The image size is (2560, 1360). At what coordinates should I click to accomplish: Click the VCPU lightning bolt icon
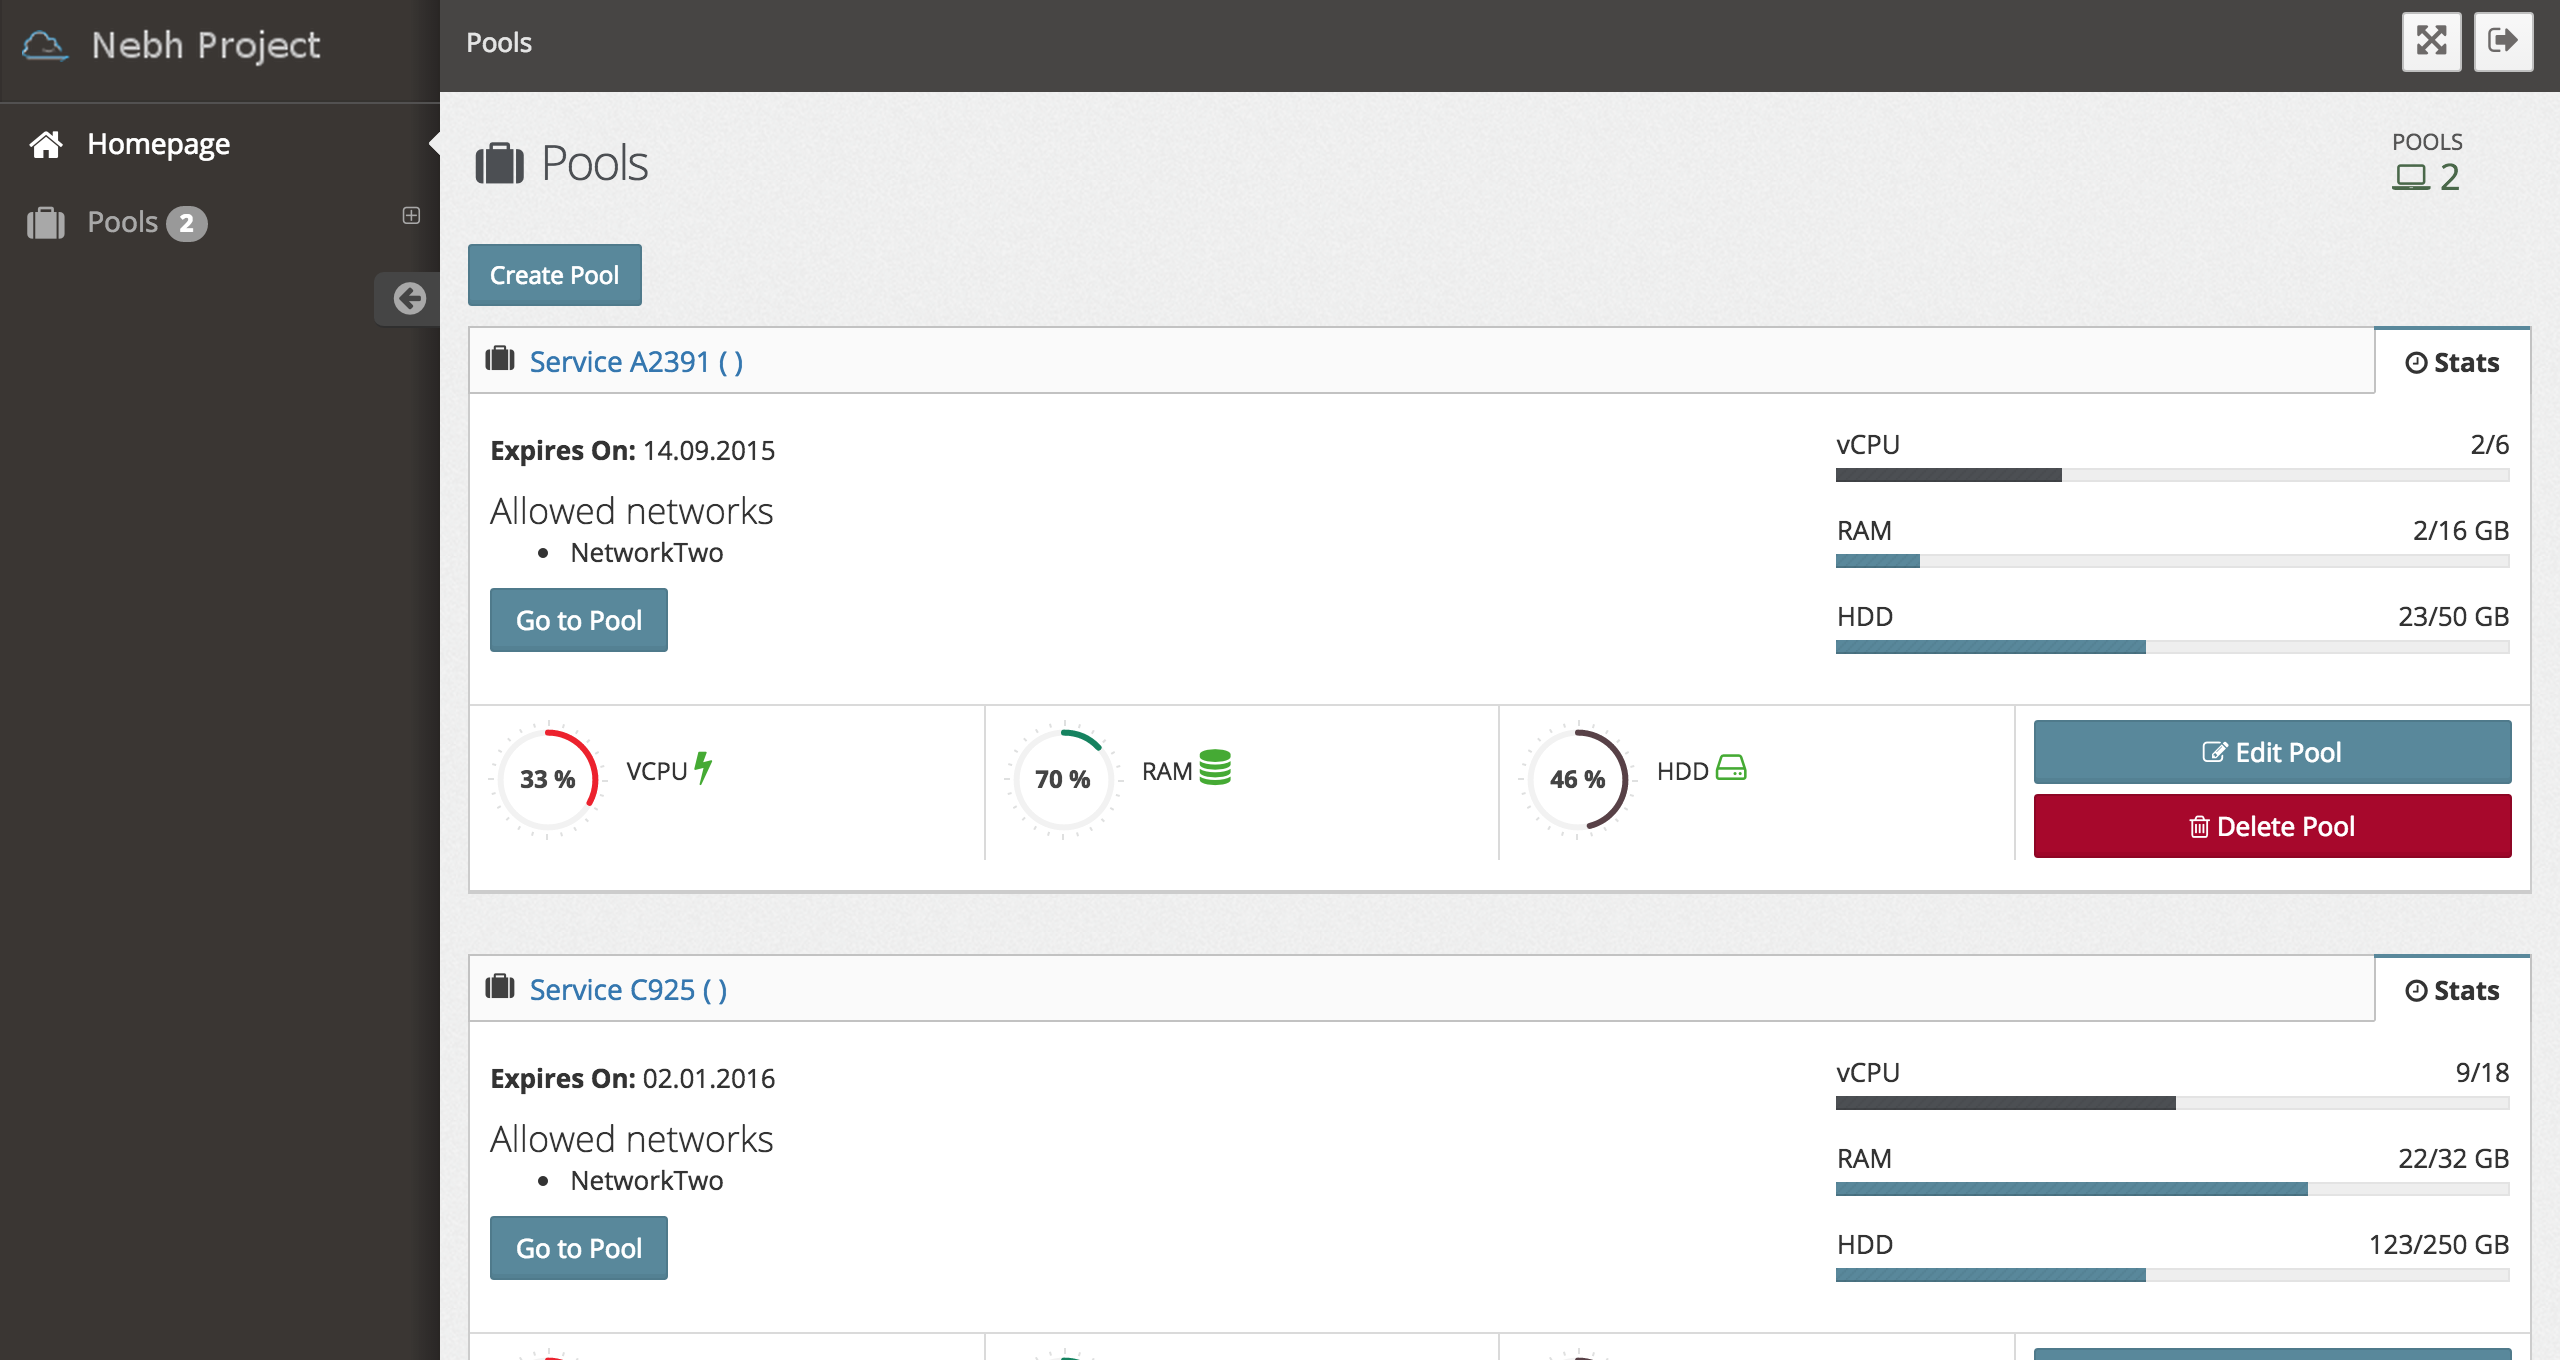coord(703,768)
